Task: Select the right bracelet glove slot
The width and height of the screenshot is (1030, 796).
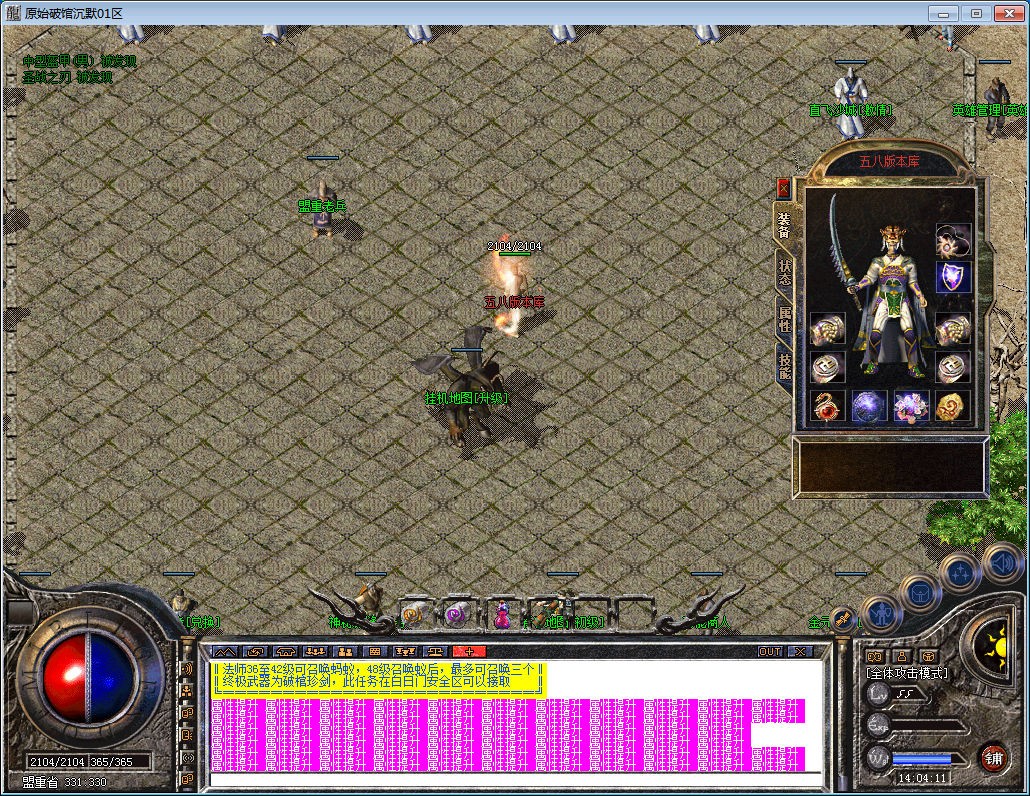Action: click(953, 328)
